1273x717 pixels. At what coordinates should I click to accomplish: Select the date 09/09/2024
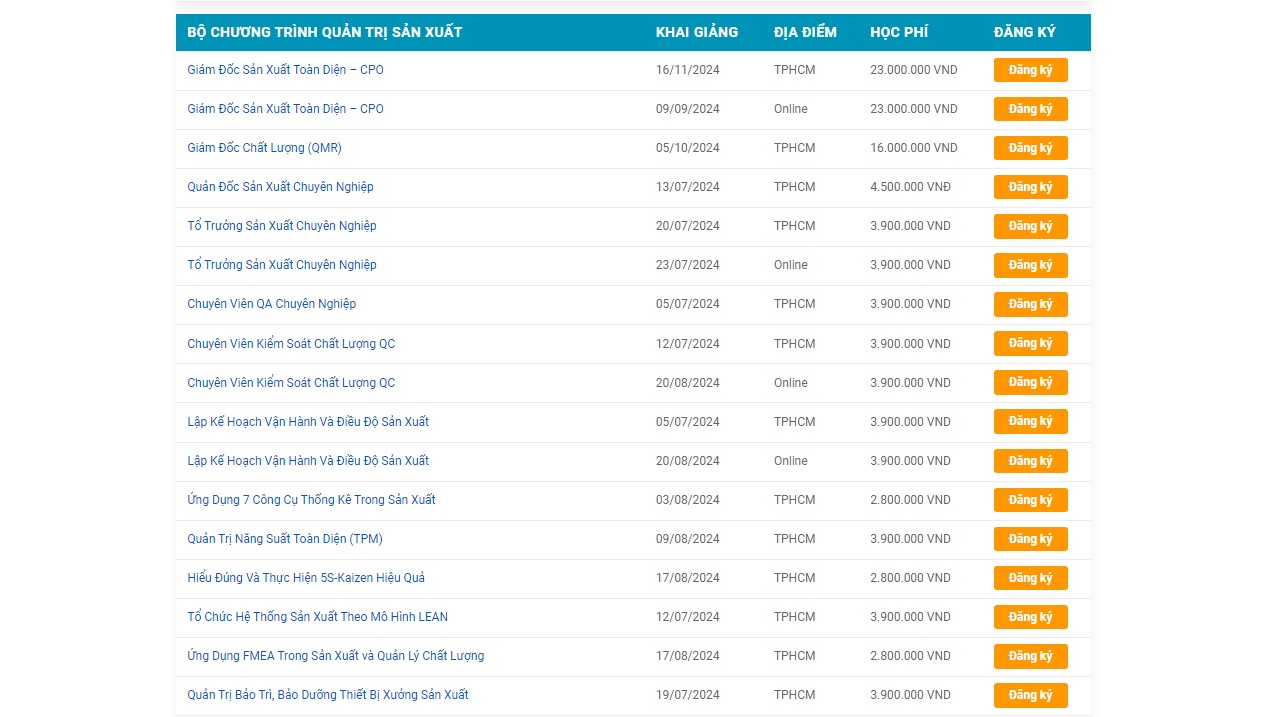[688, 109]
